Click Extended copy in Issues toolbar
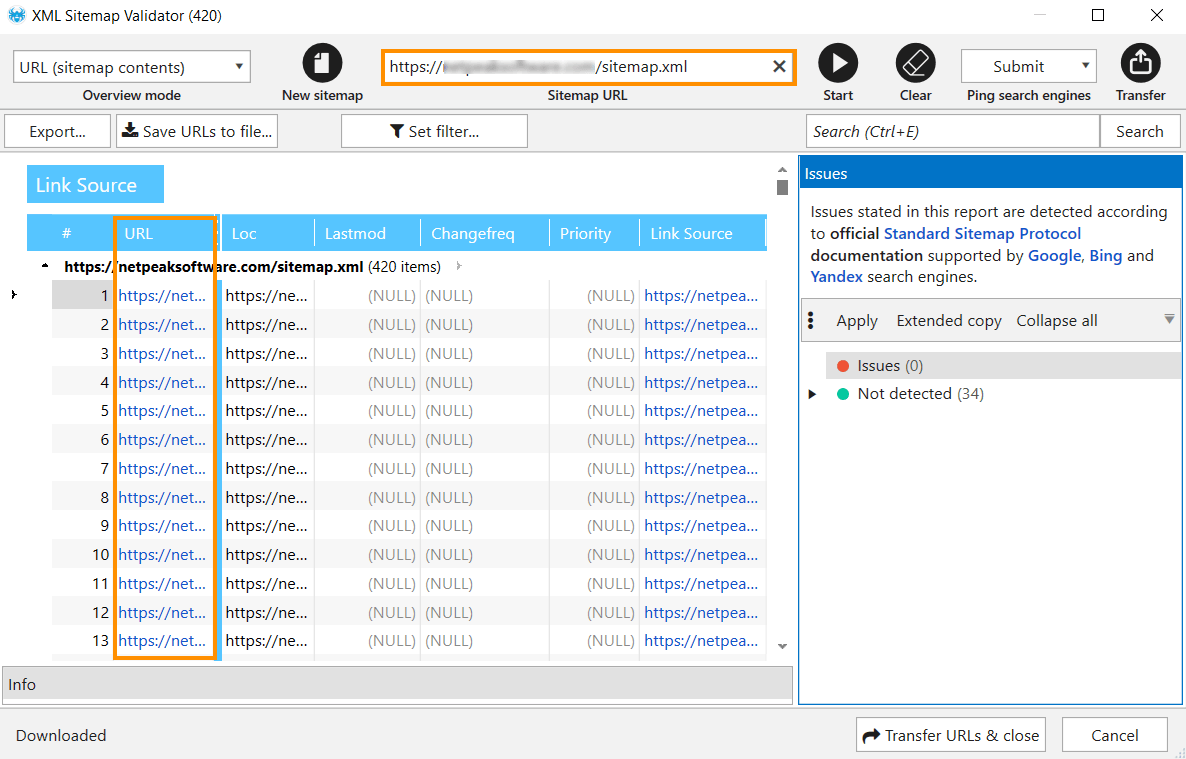Screen dimensions: 1186x759 [948, 321]
